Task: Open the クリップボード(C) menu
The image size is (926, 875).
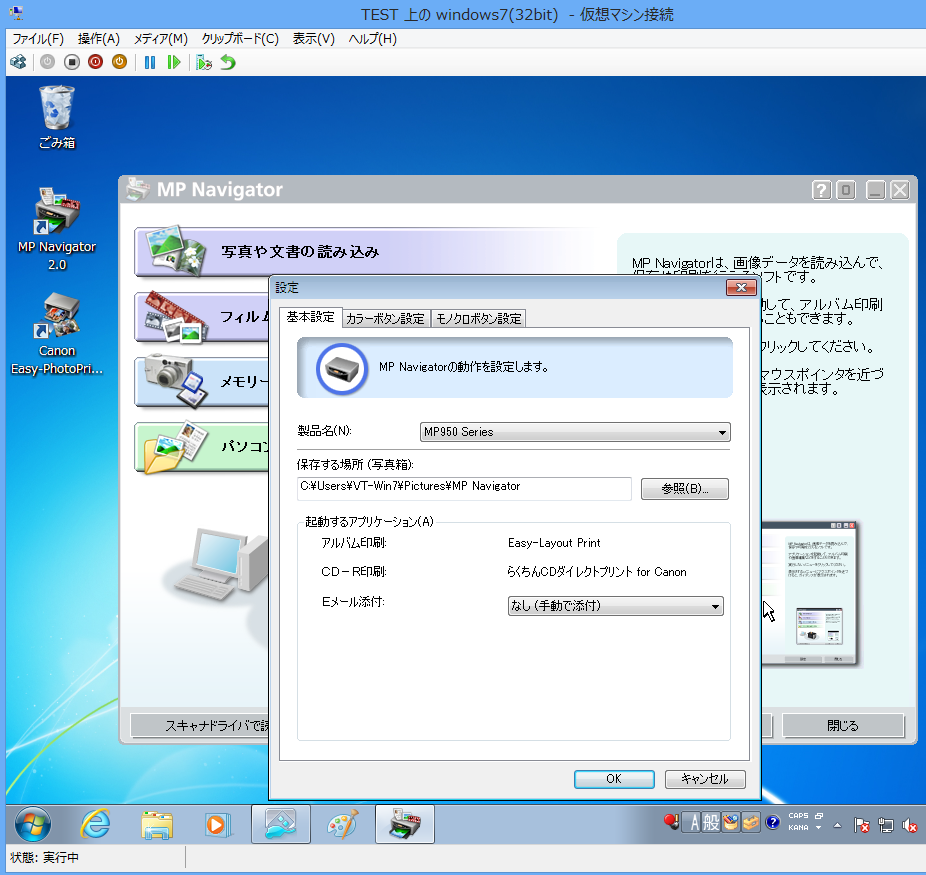Action: tap(240, 39)
